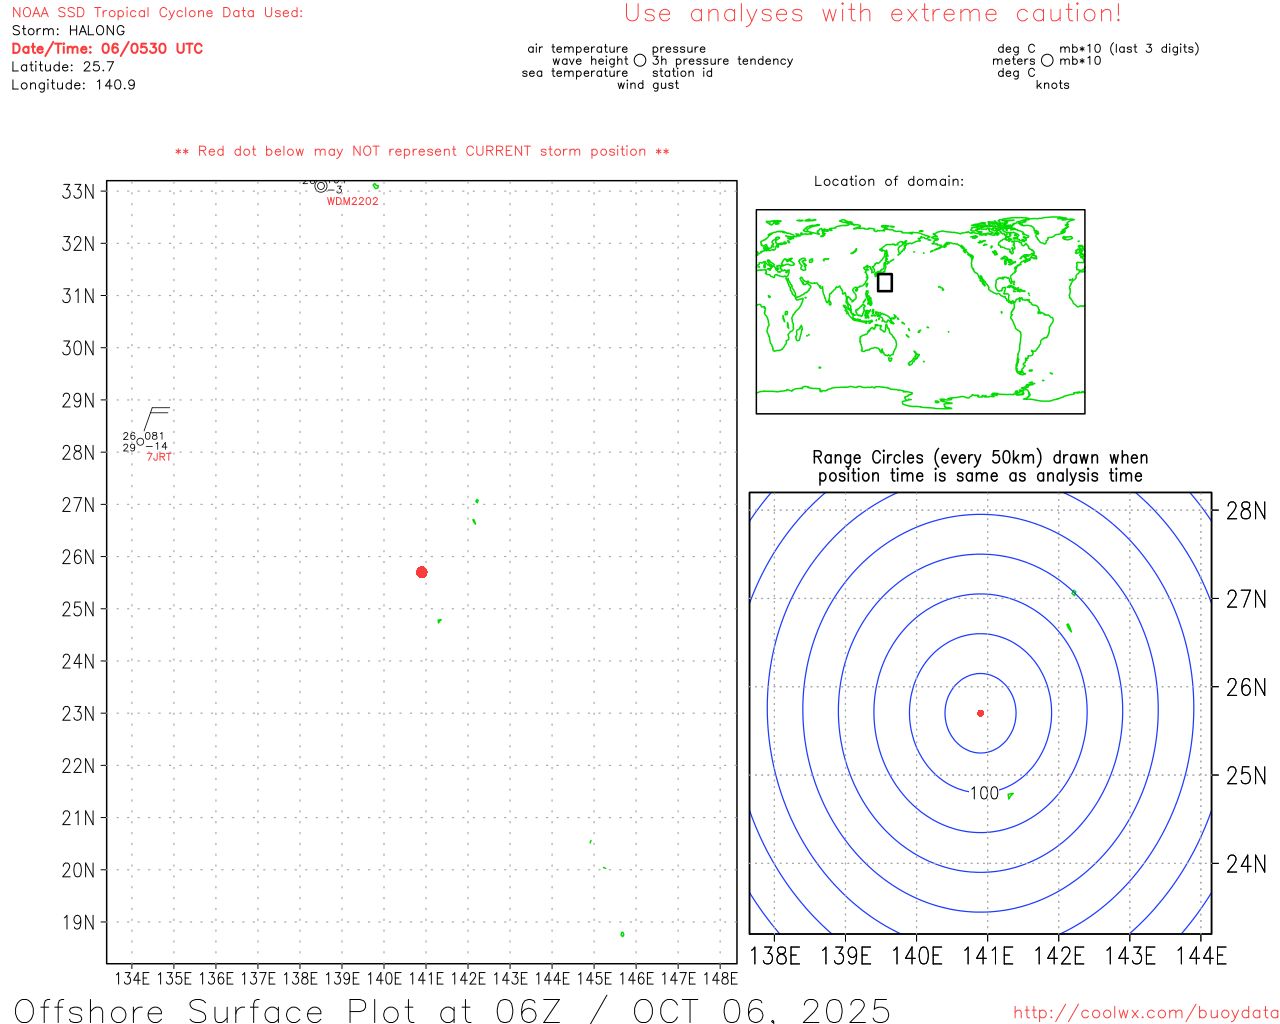Click the left legend circle beside wave height
The width and height of the screenshot is (1280, 1024).
coord(640,61)
